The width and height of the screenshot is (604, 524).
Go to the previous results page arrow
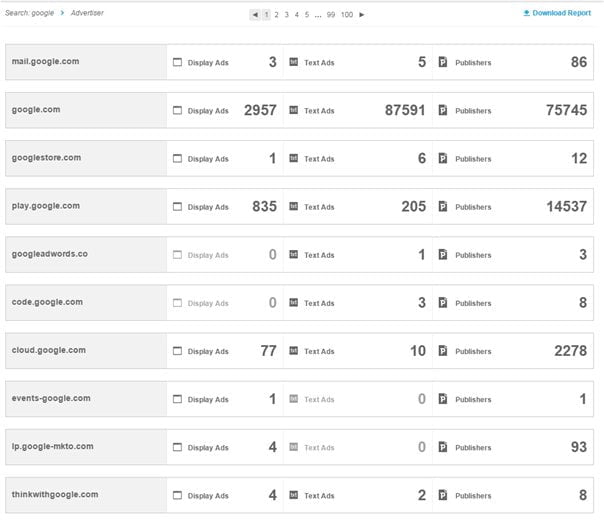[x=254, y=15]
